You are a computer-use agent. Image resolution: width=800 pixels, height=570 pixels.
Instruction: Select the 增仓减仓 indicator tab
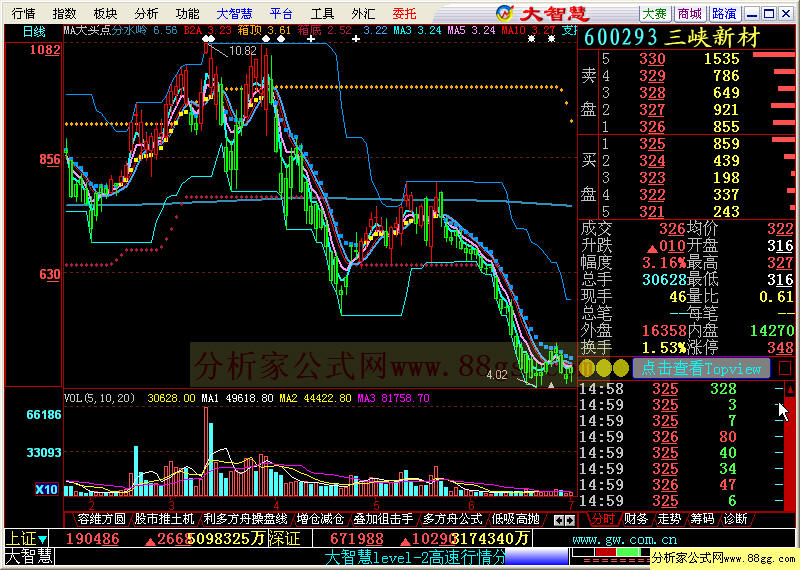(x=320, y=519)
